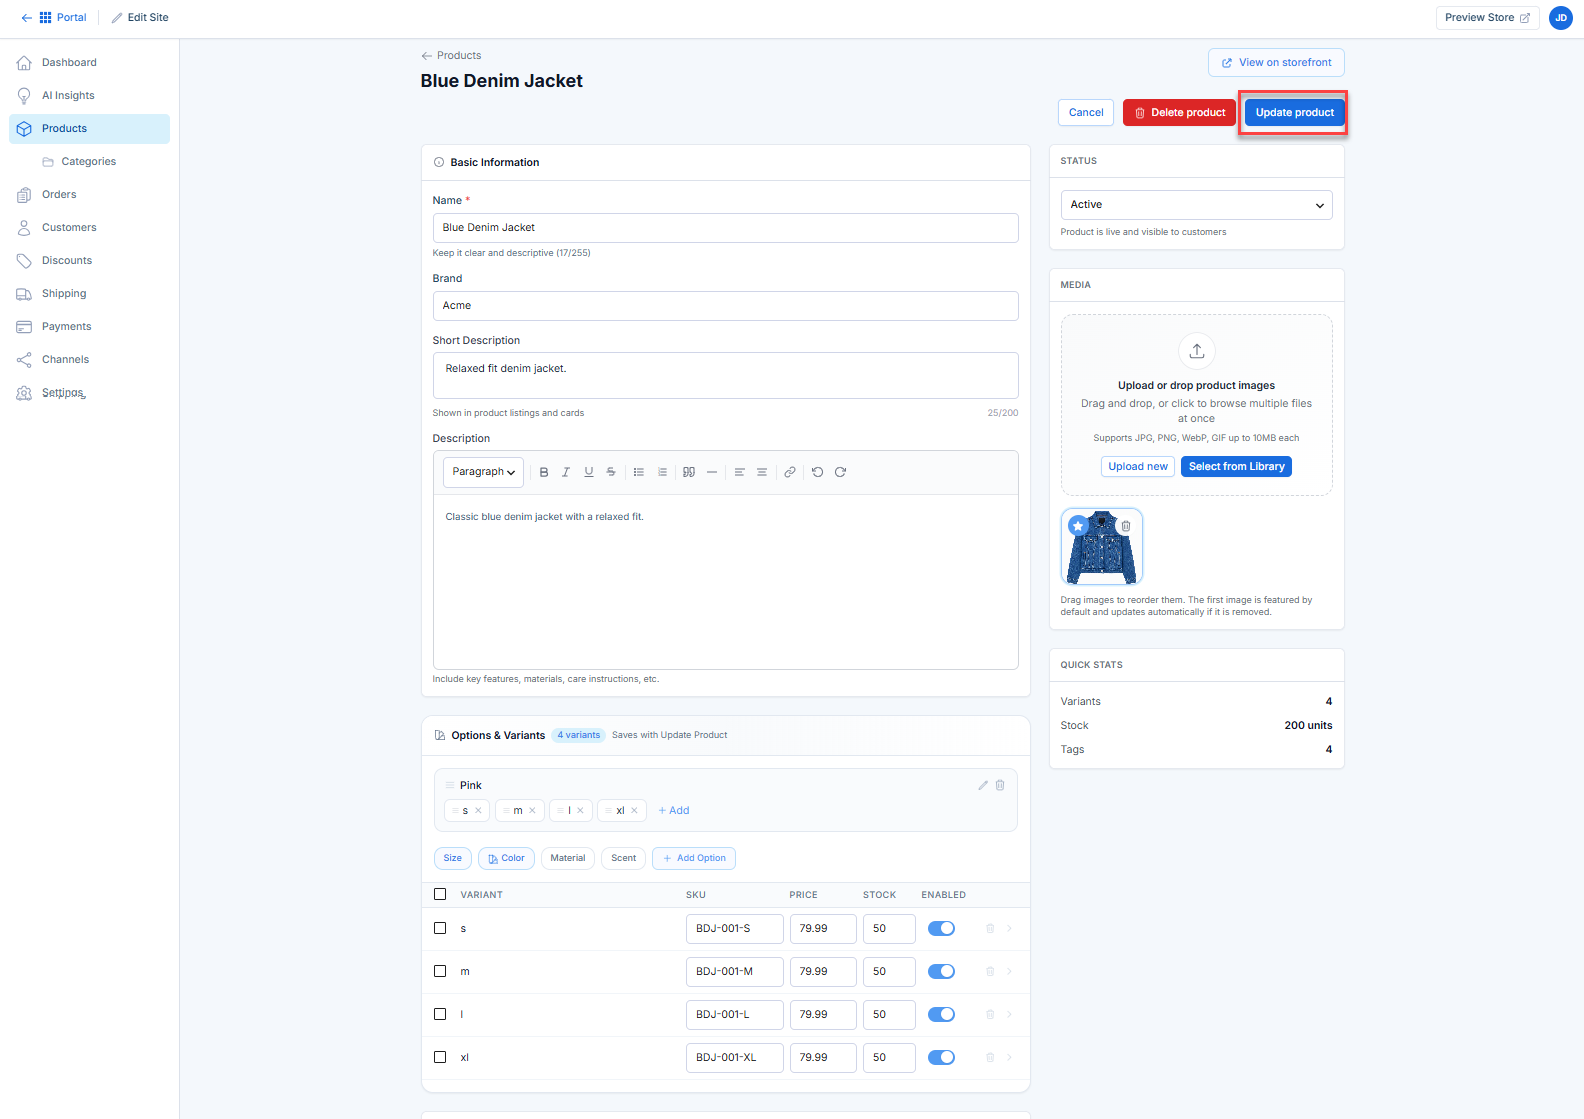Redo edit in description editor

[841, 472]
